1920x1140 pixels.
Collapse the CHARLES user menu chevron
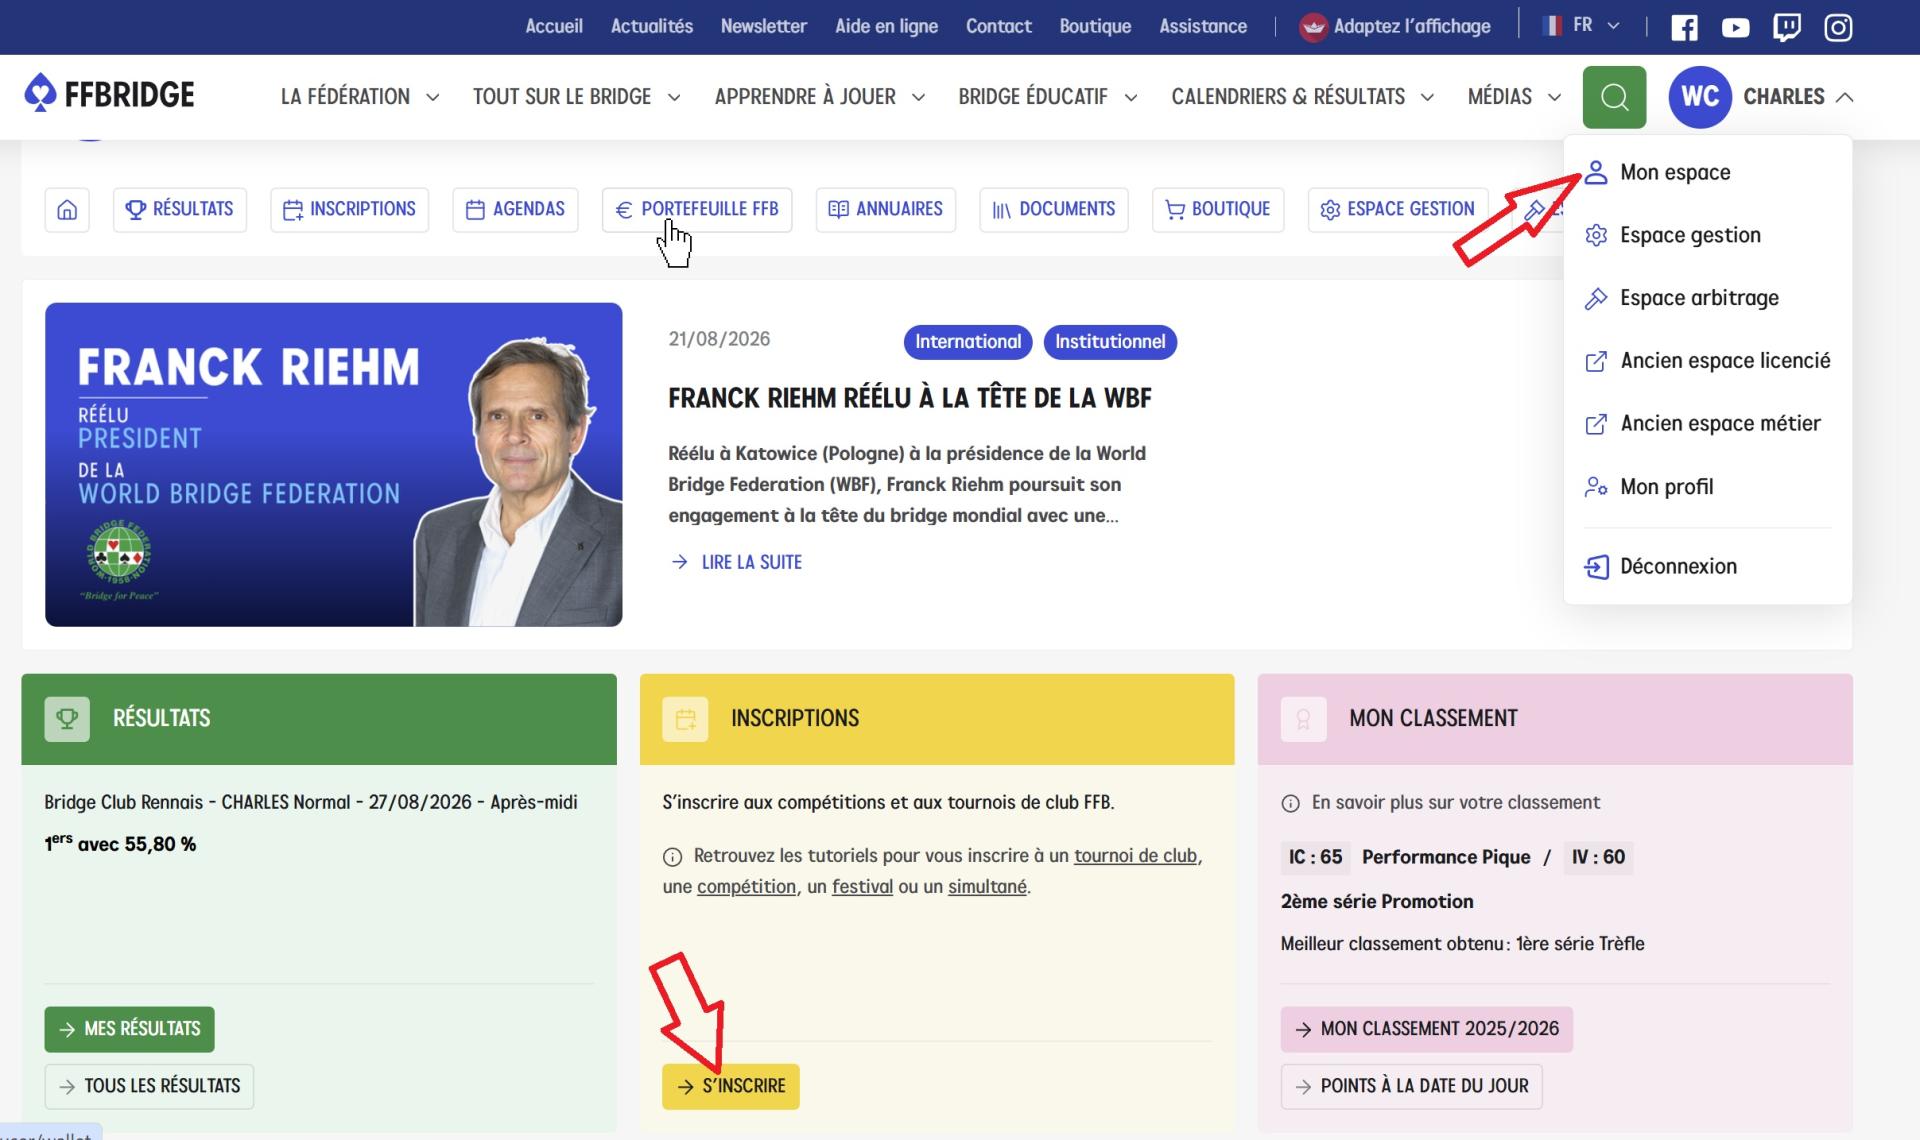pyautogui.click(x=1845, y=97)
